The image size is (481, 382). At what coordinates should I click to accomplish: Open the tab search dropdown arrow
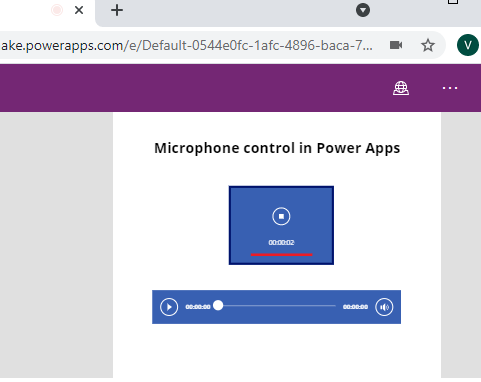363,10
